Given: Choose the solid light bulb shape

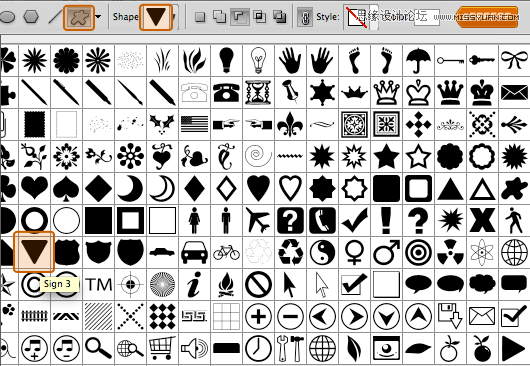Looking at the screenshot, I should 226,60.
